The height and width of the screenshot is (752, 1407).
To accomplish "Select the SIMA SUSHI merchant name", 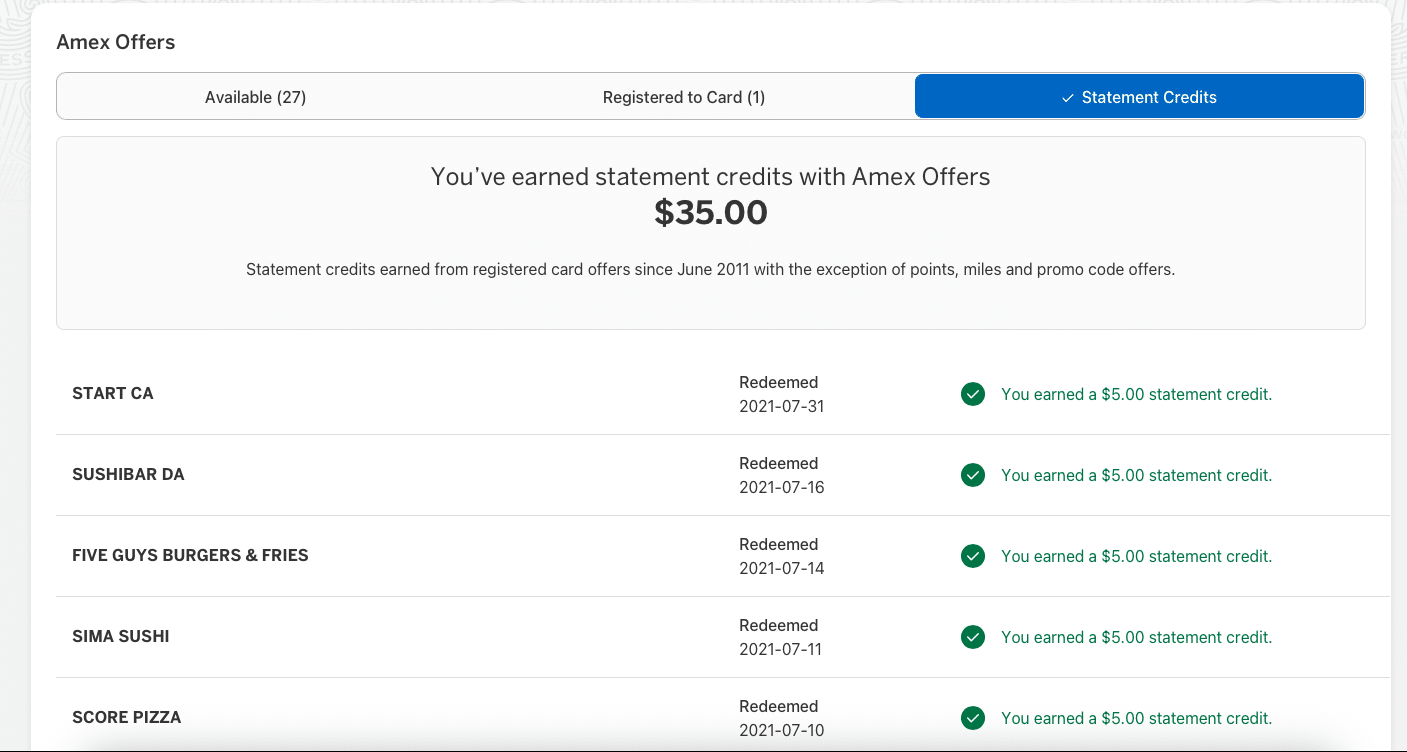I will 121,636.
